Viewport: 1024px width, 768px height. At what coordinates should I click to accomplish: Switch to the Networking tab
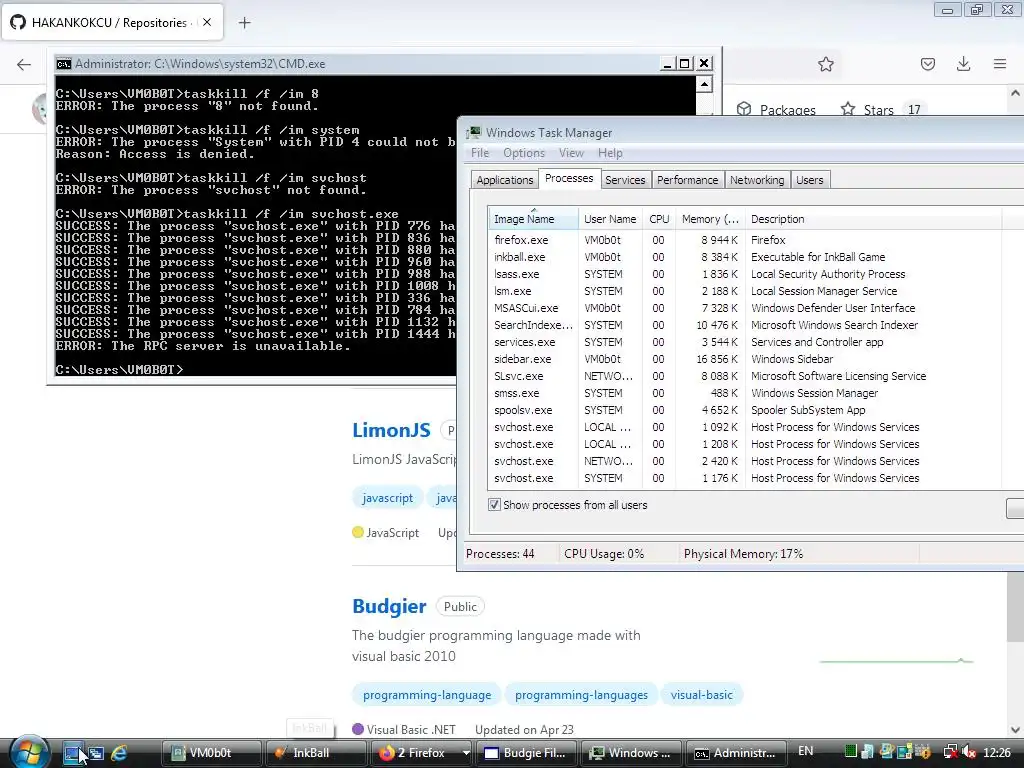(757, 180)
